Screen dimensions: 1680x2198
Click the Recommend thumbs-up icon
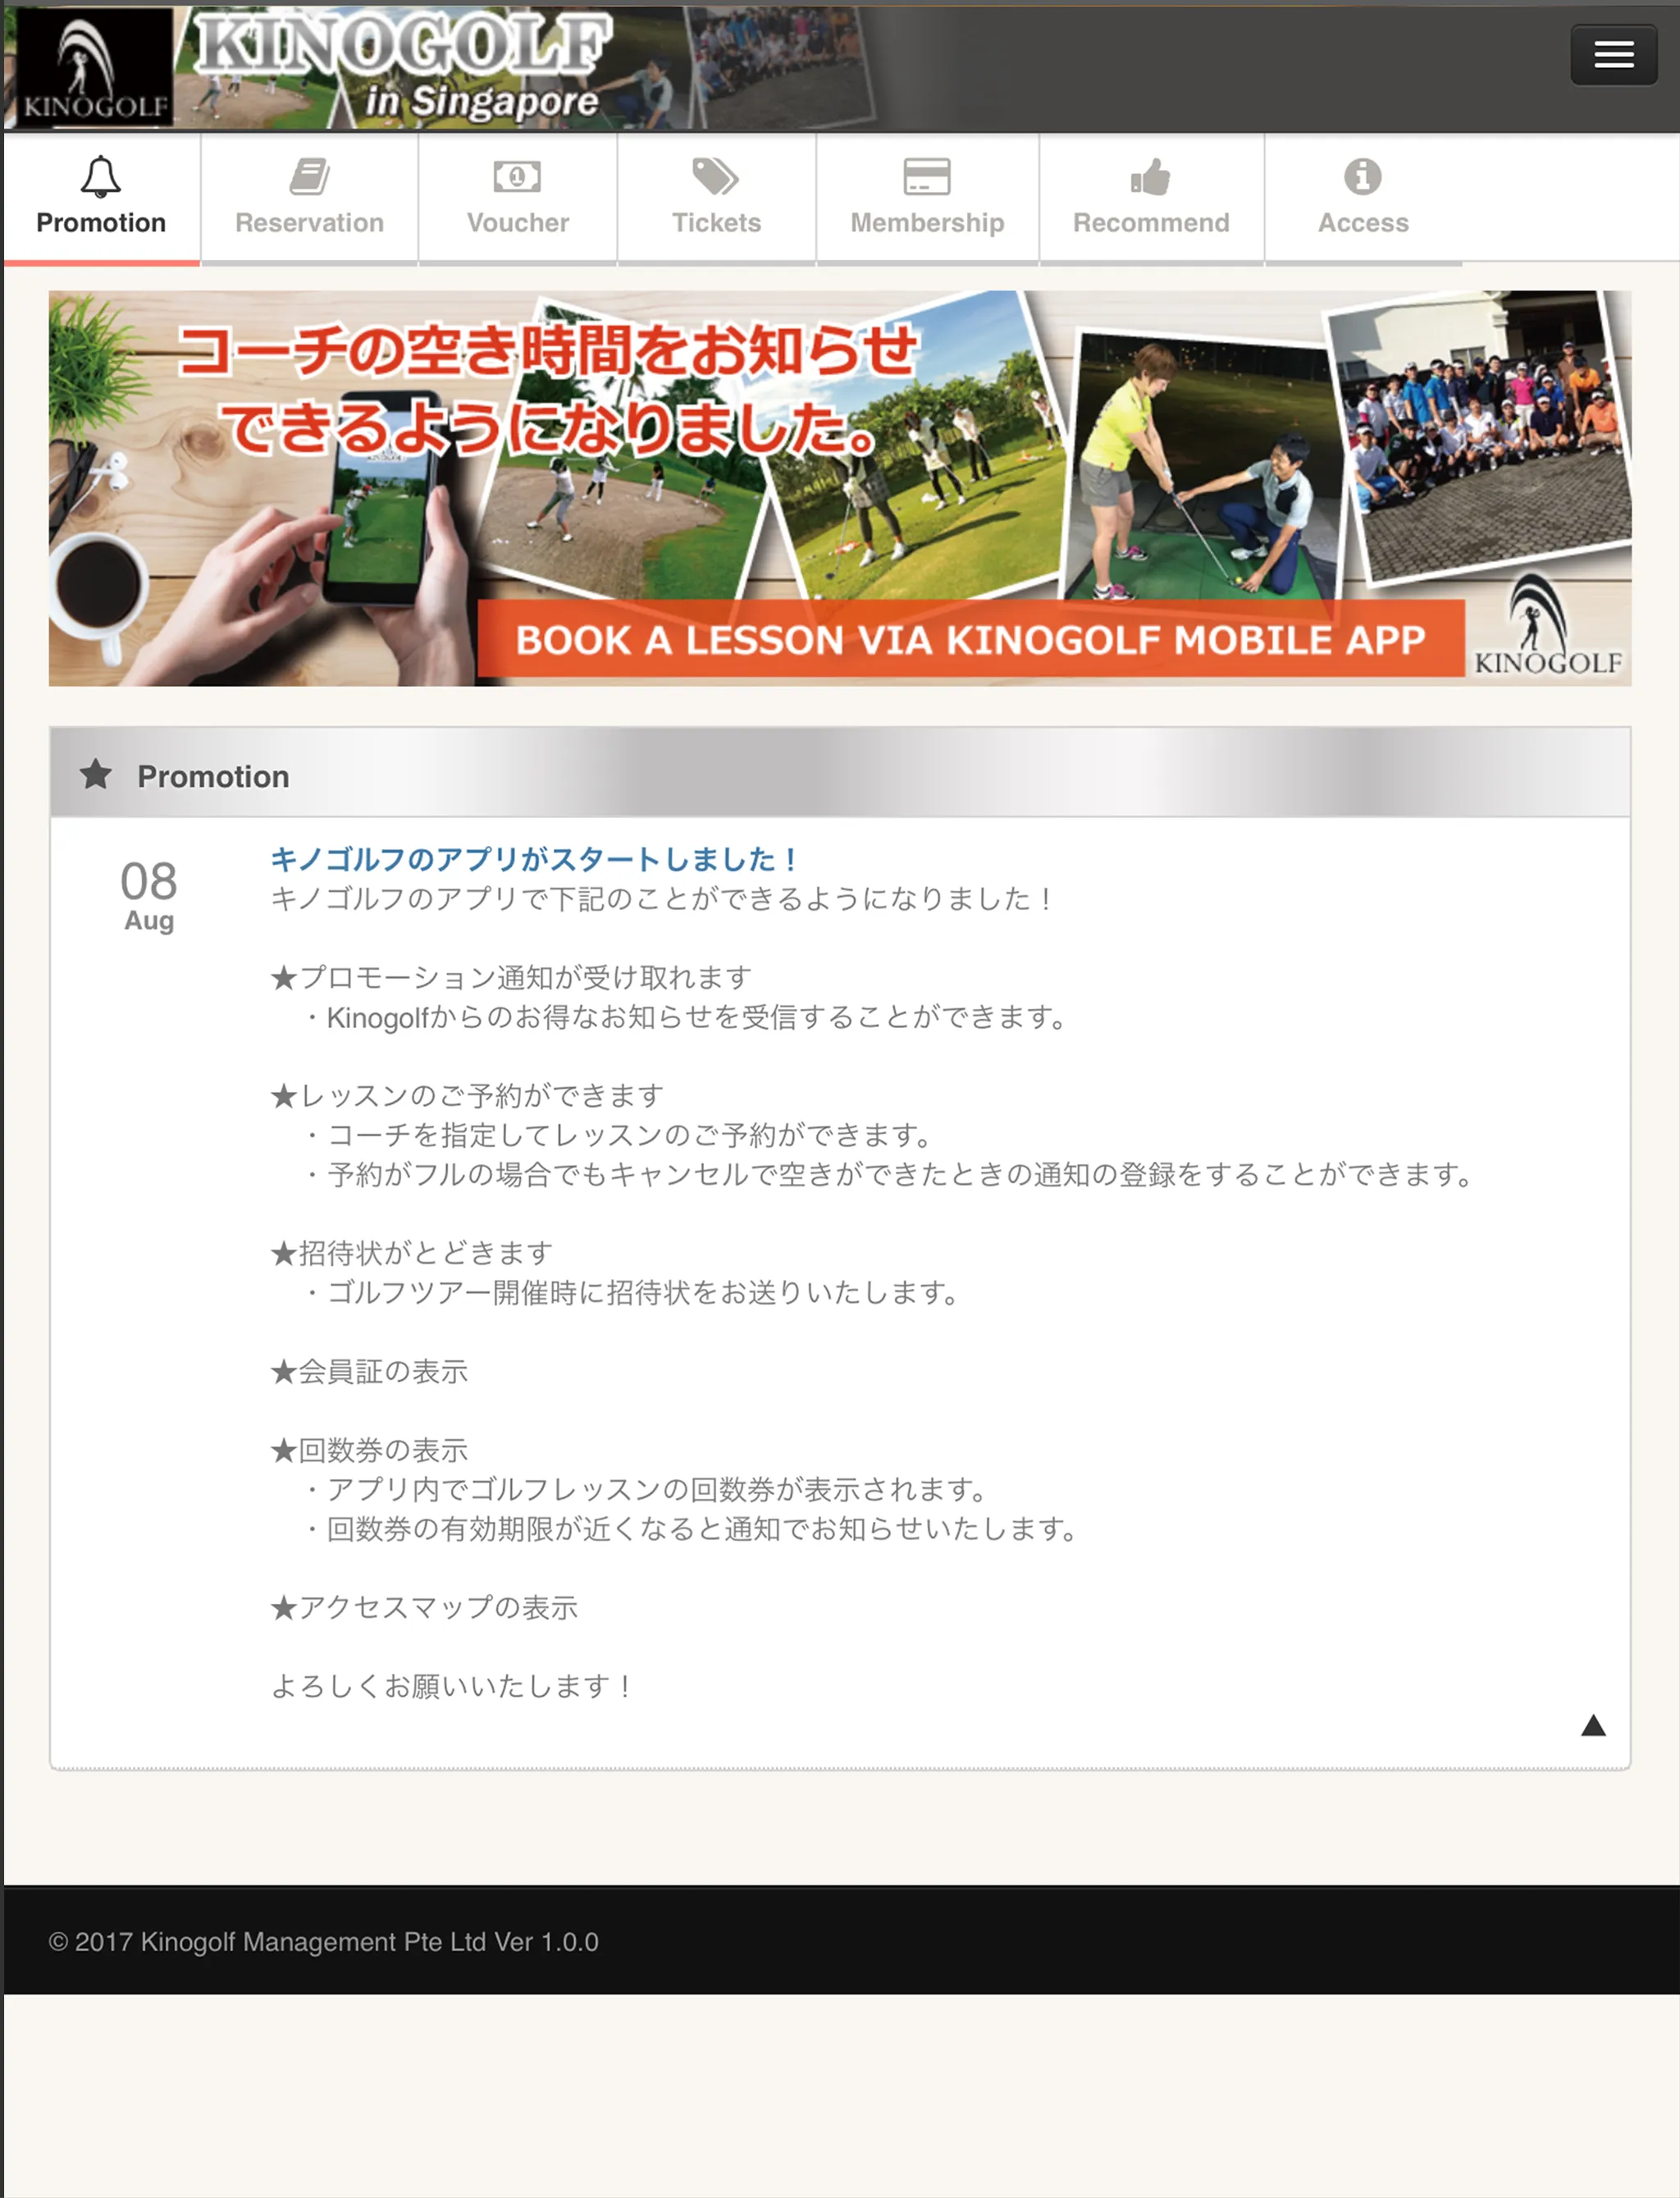tap(1151, 177)
